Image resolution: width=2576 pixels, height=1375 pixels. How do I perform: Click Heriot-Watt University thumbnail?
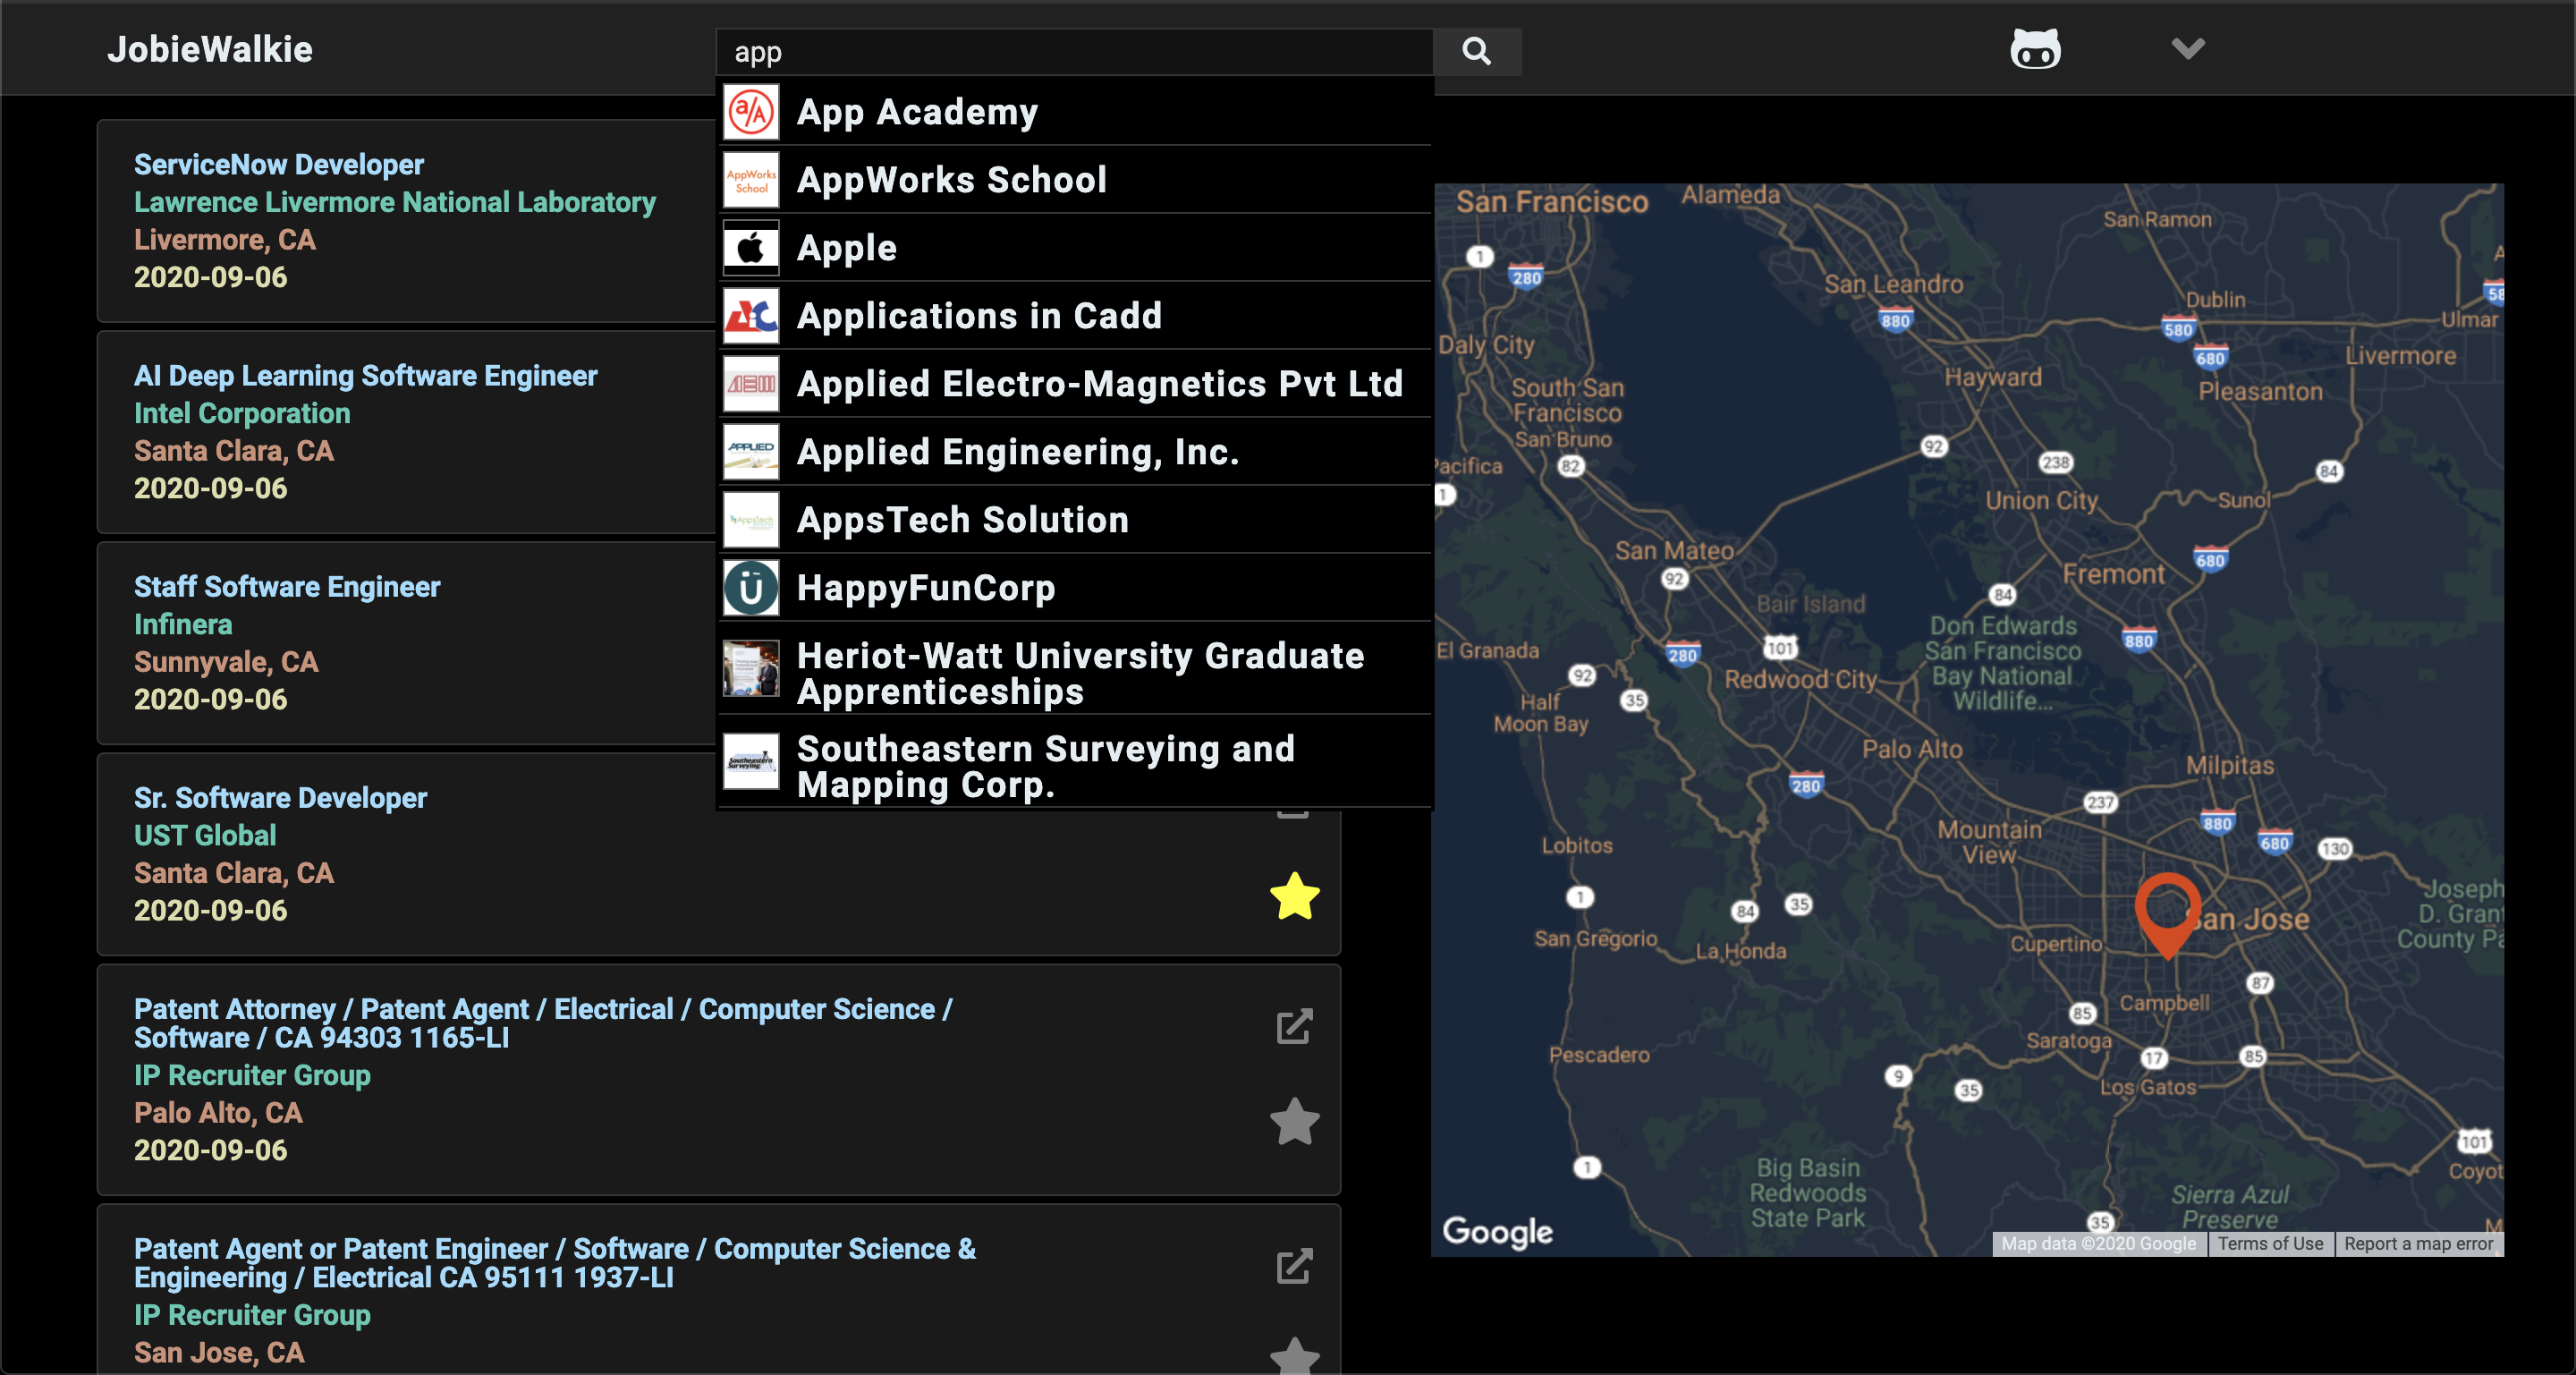751,669
